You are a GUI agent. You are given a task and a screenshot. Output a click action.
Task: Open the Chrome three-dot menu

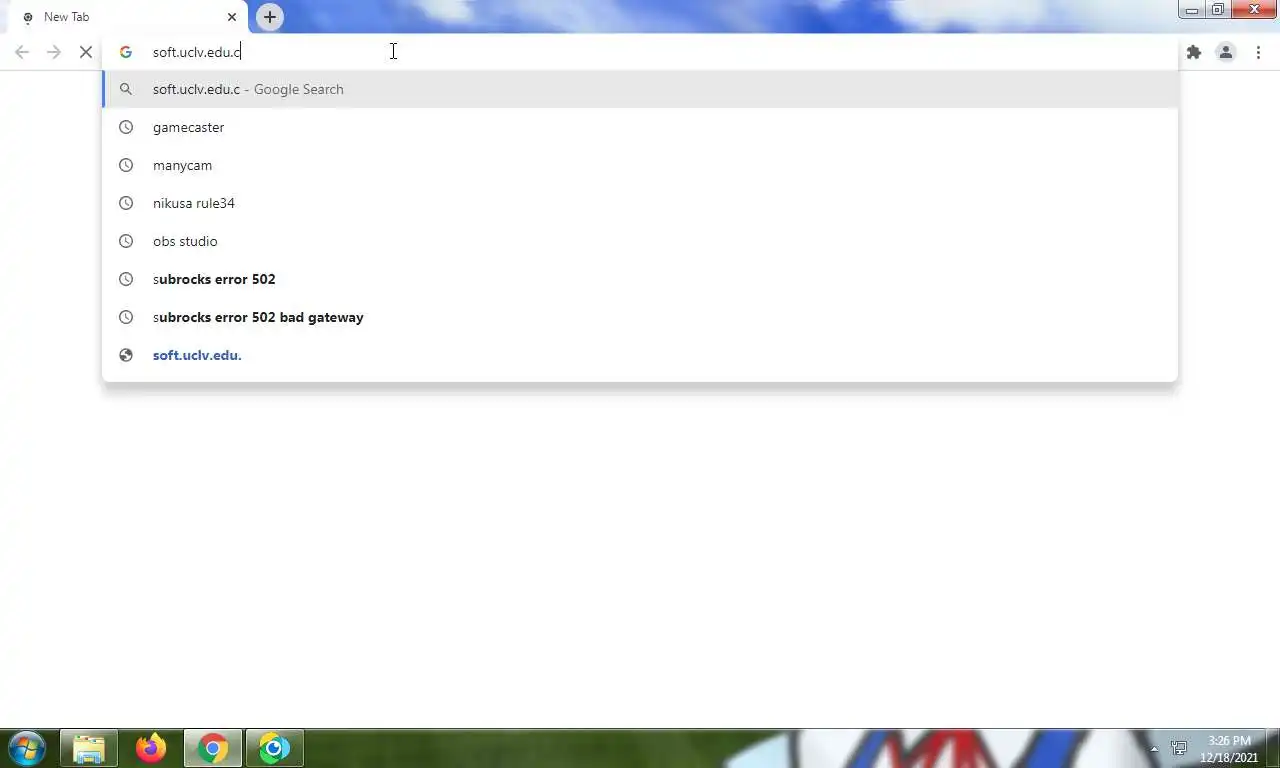click(x=1258, y=52)
